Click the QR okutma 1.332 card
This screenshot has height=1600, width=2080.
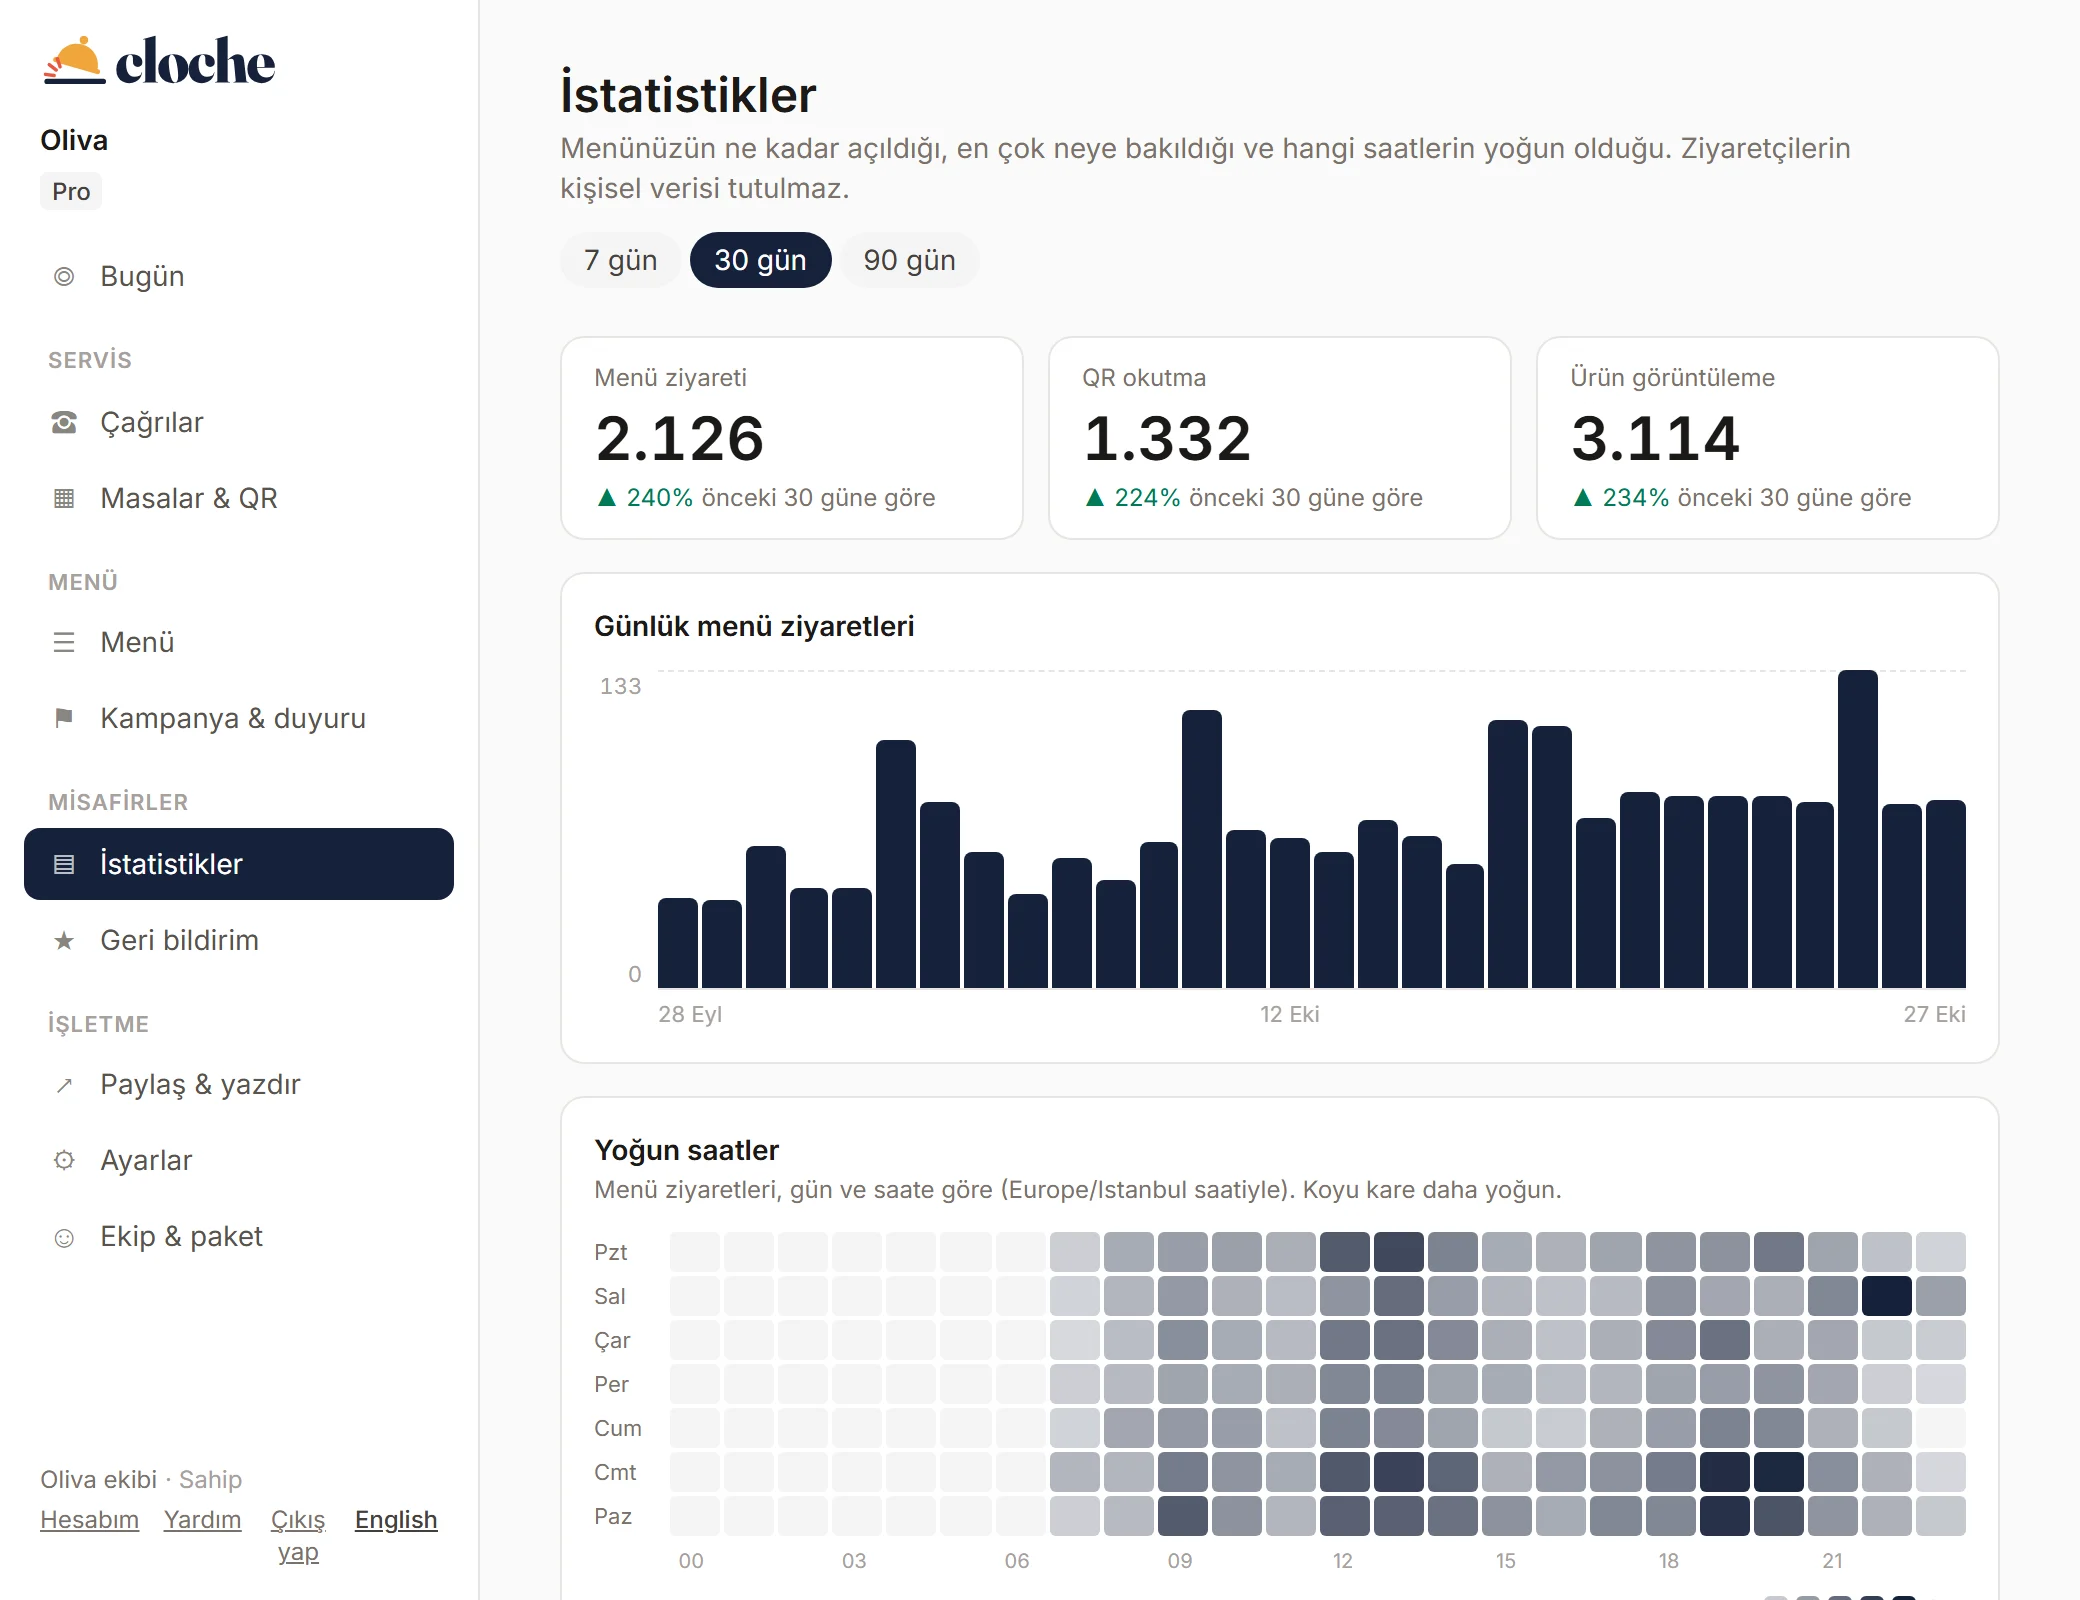[1280, 438]
